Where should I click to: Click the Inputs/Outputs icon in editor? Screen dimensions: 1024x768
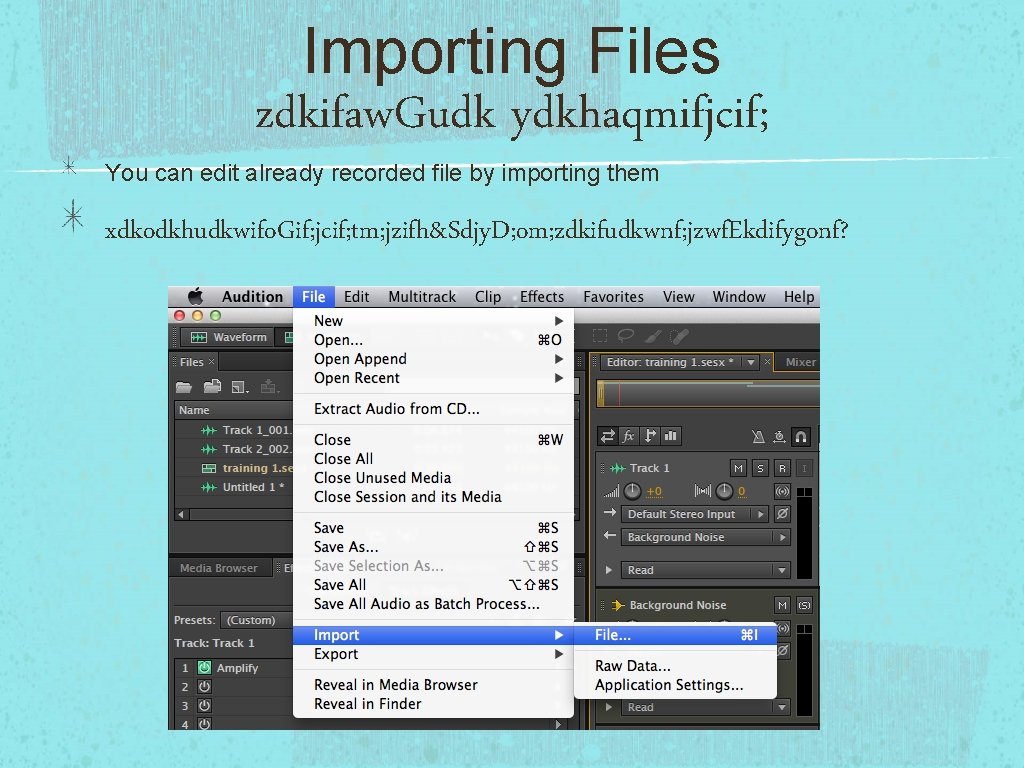tap(607, 436)
